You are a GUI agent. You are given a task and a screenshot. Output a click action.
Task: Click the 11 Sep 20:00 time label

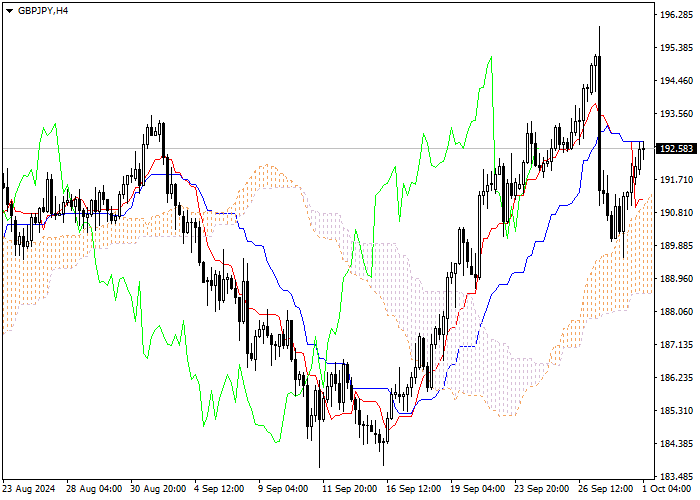350,489
